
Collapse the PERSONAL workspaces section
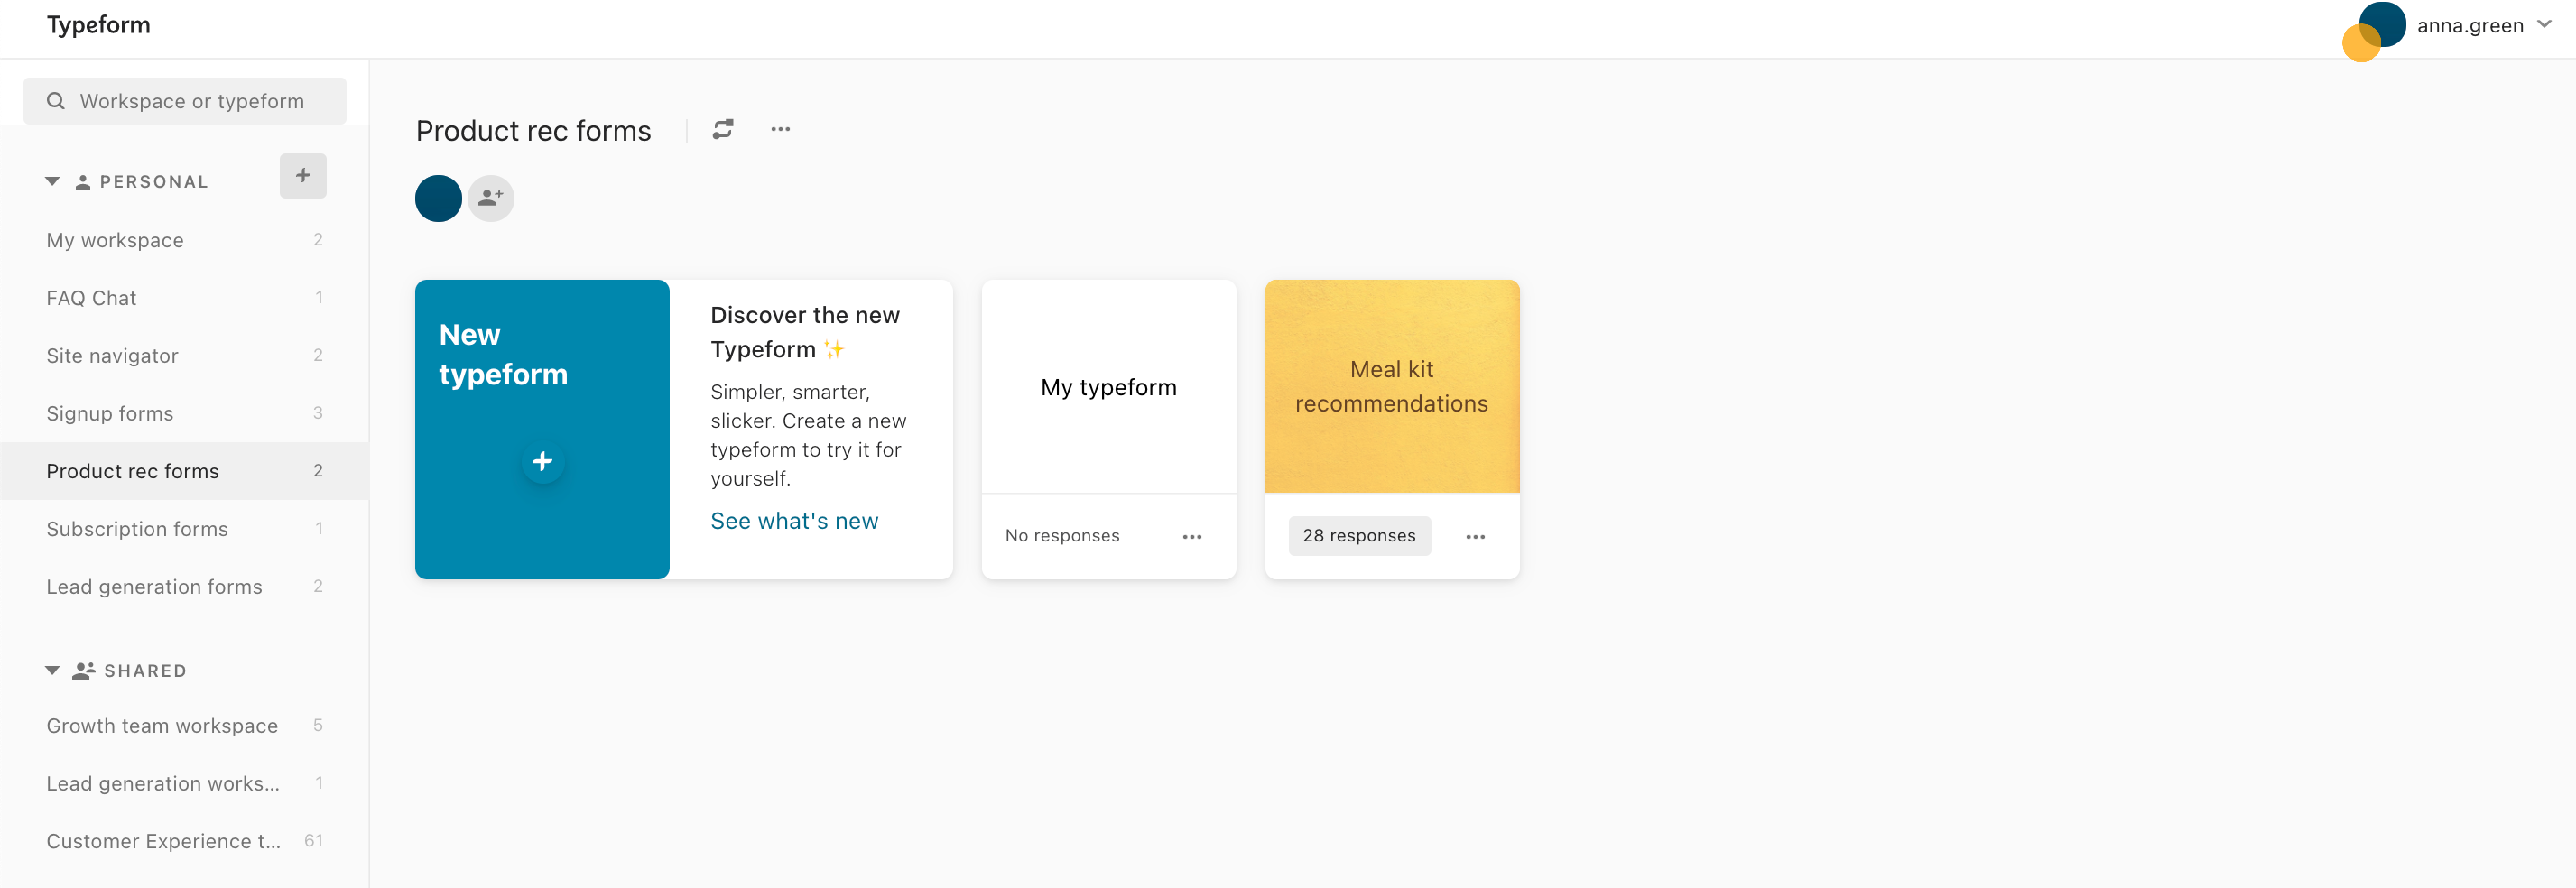click(x=52, y=182)
